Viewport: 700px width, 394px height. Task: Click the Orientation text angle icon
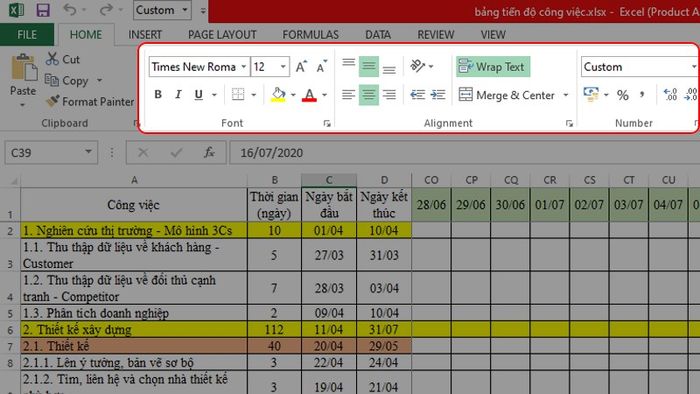tap(418, 66)
